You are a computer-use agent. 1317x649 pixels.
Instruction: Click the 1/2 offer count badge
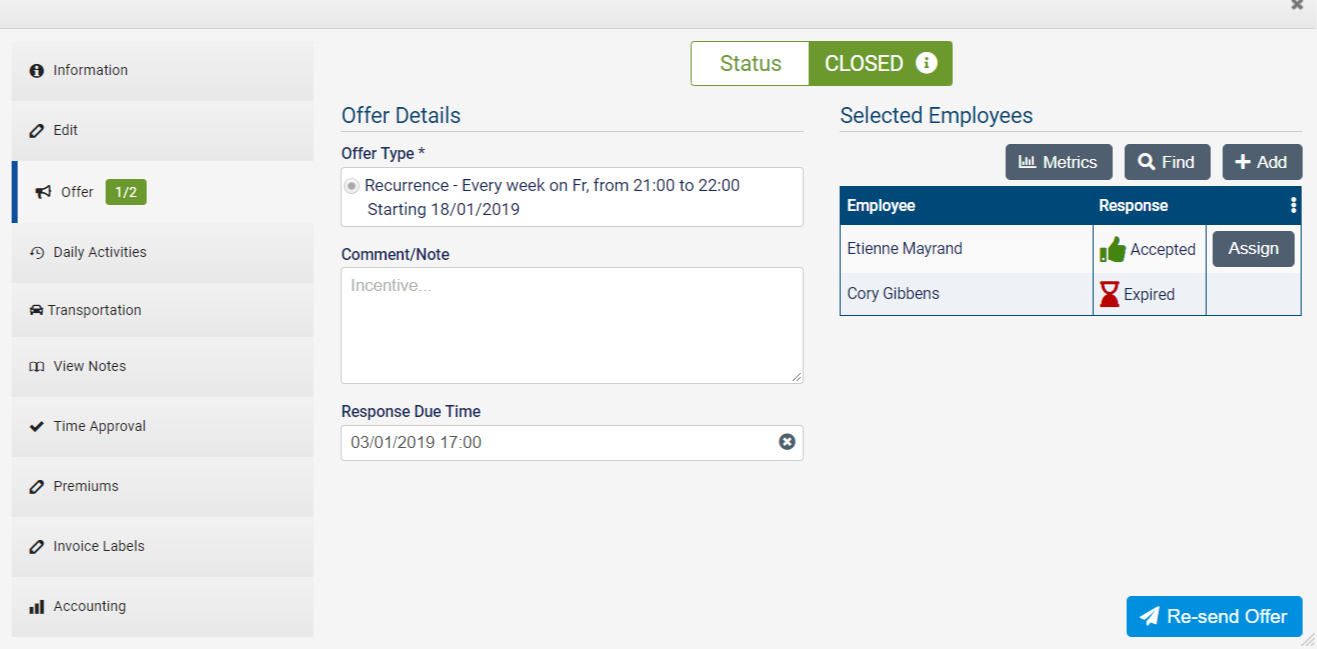click(126, 192)
